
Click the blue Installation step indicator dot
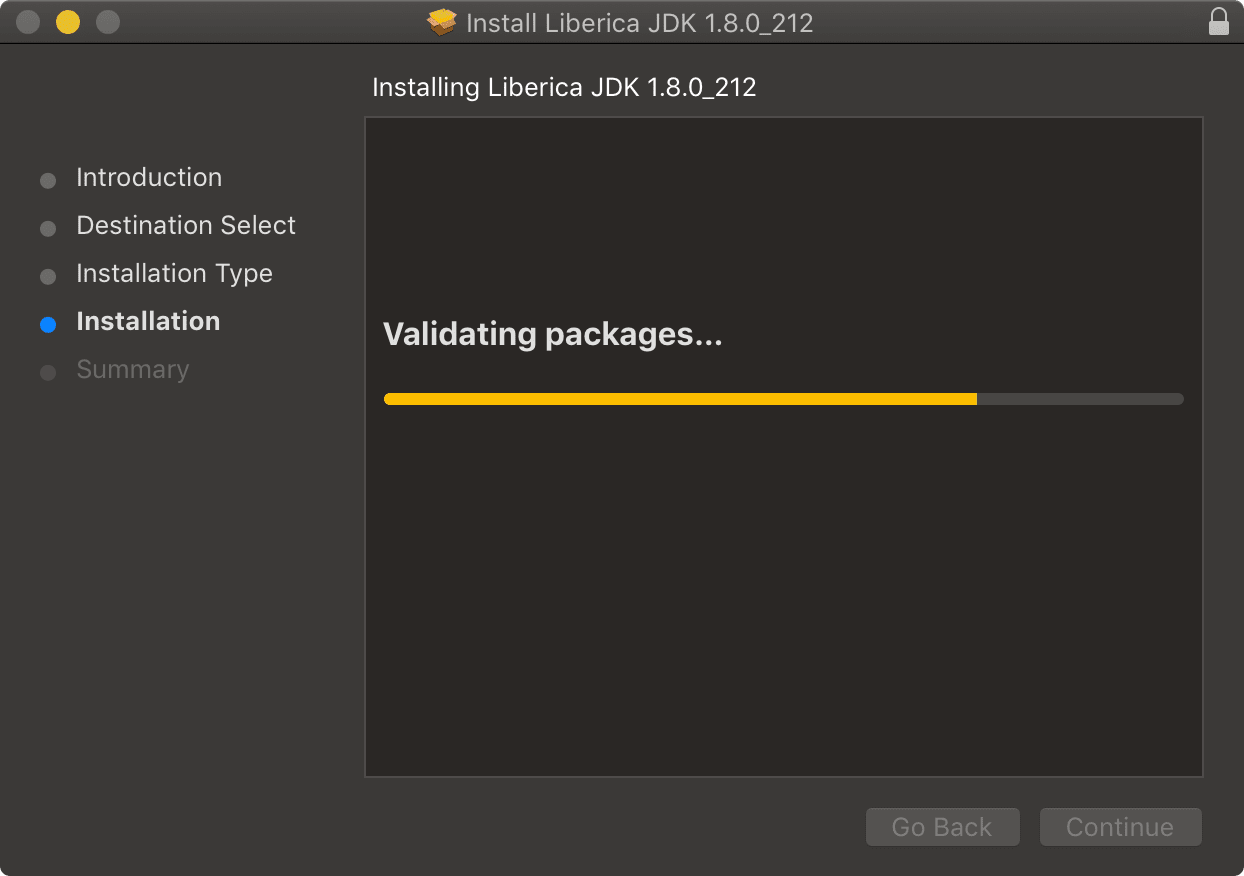coord(48,324)
